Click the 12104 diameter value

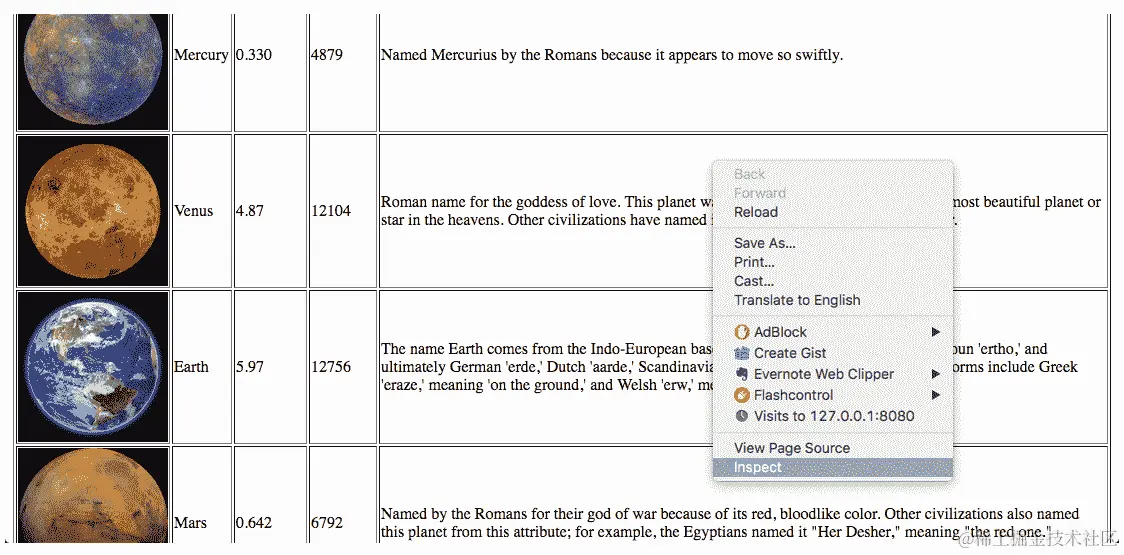331,211
